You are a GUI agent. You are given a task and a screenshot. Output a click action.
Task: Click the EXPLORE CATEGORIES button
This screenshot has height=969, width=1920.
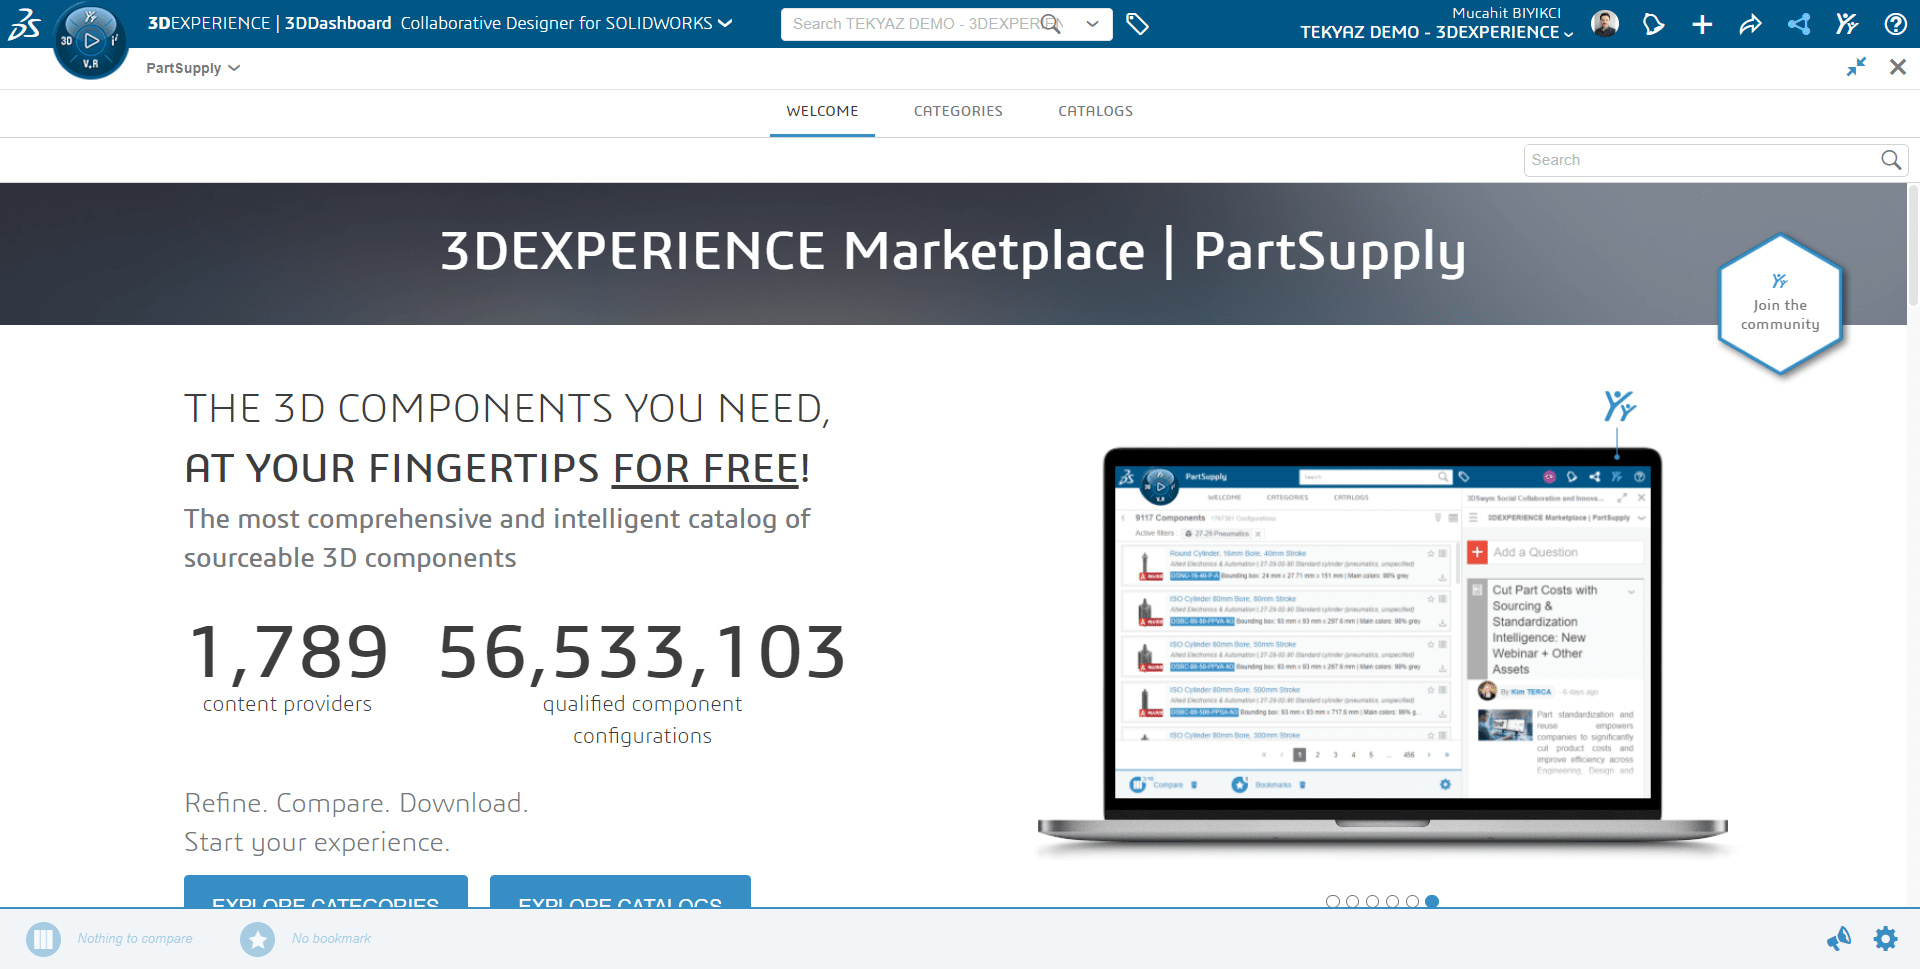coord(326,891)
